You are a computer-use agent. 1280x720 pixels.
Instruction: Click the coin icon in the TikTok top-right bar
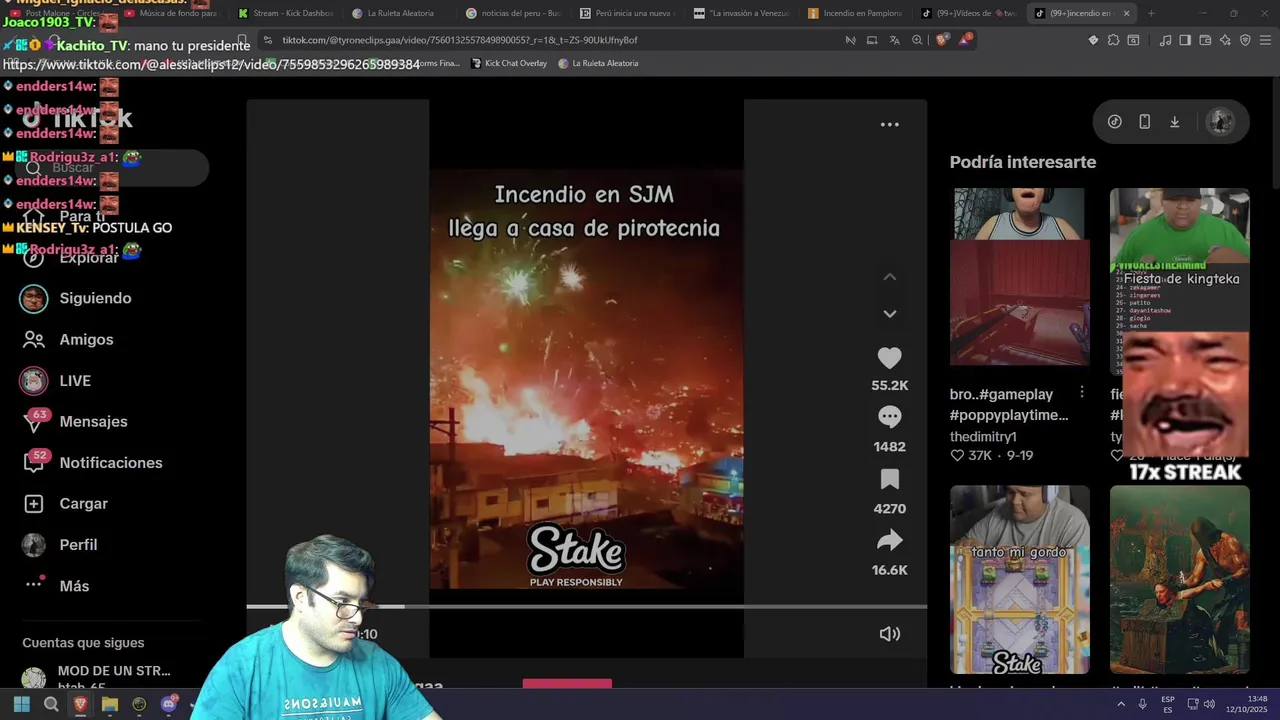(x=1114, y=122)
